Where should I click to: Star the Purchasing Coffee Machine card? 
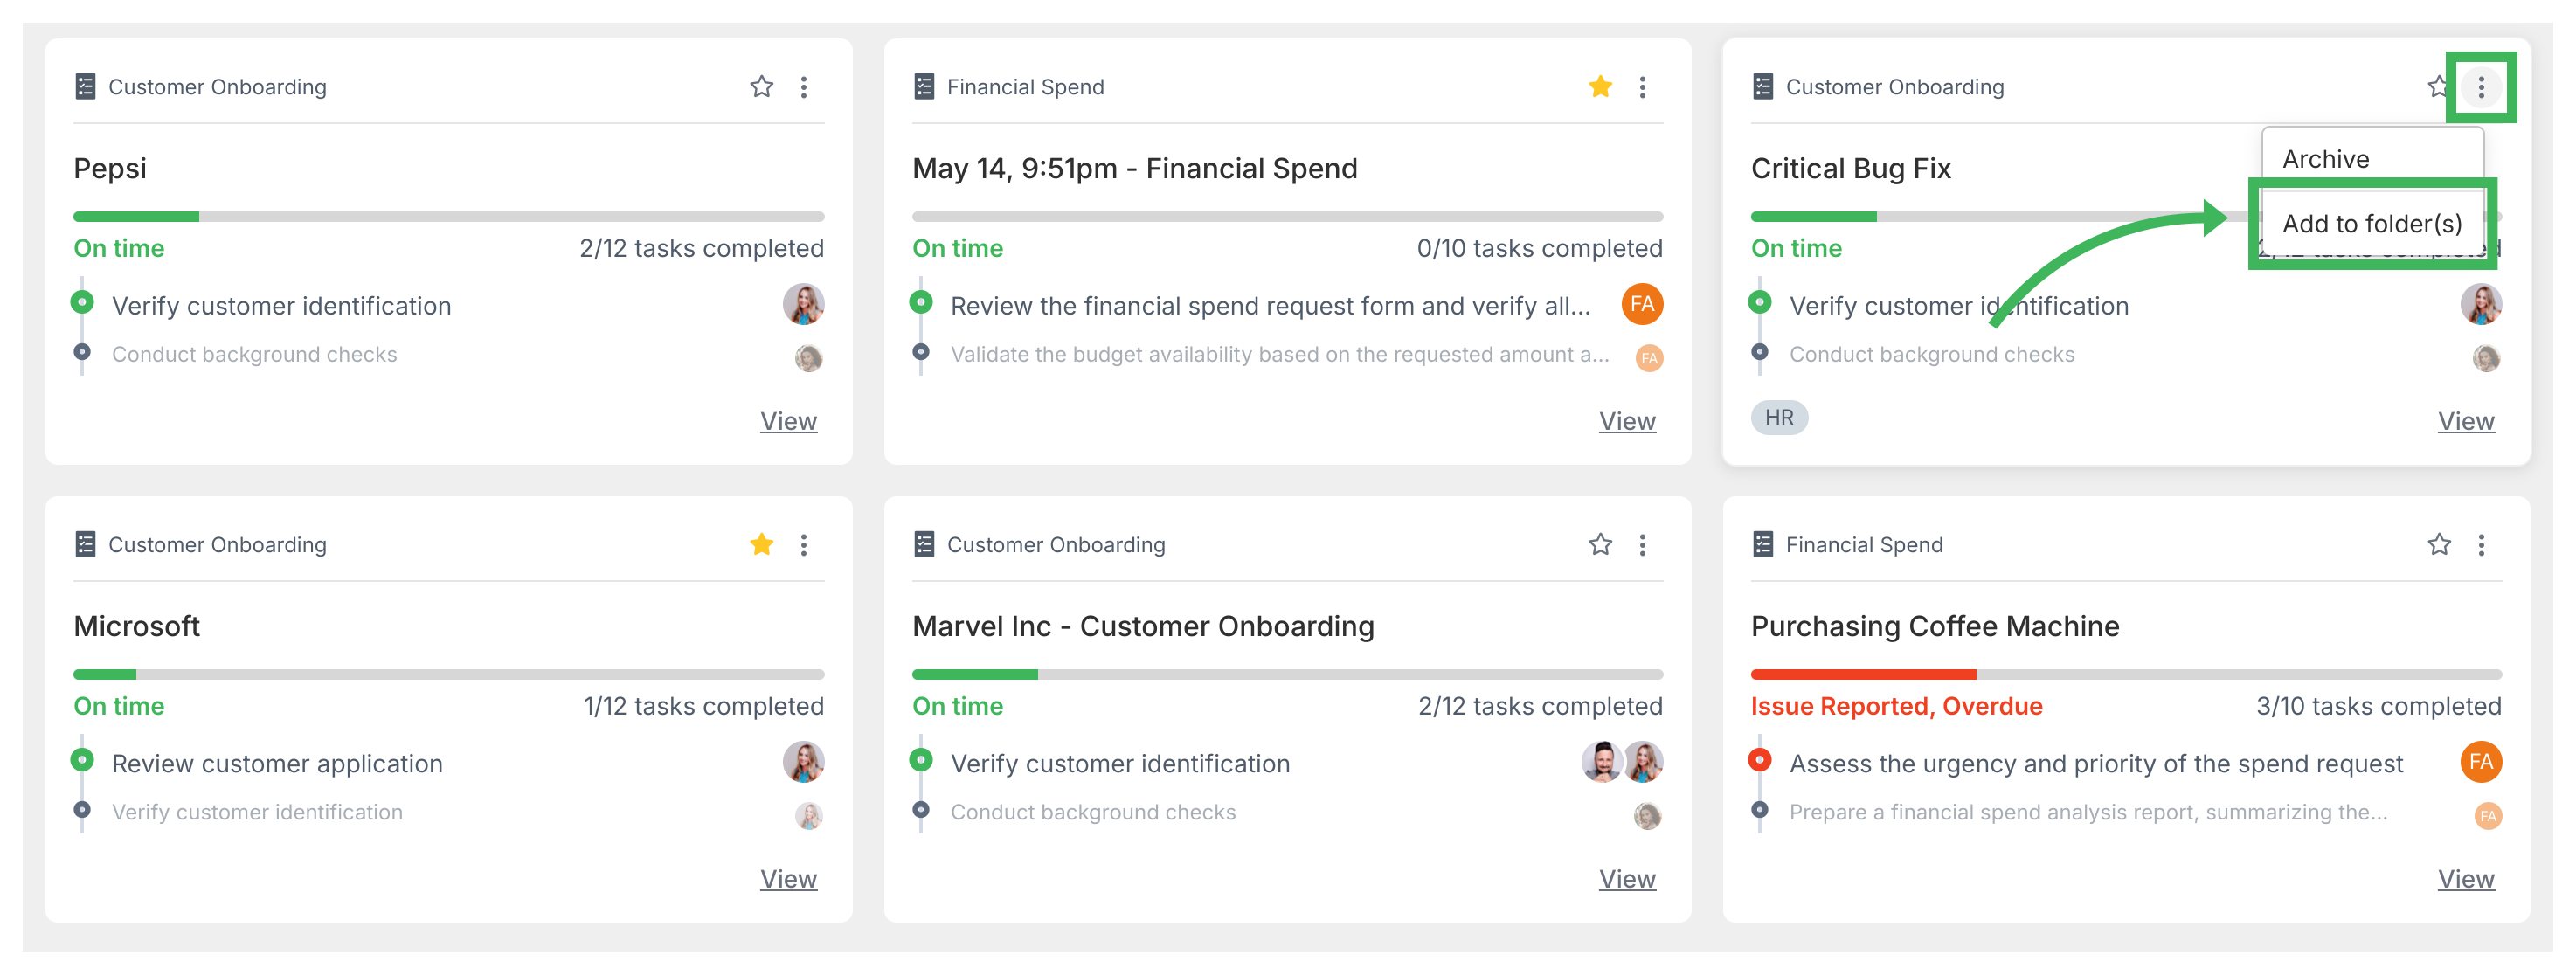tap(2439, 545)
